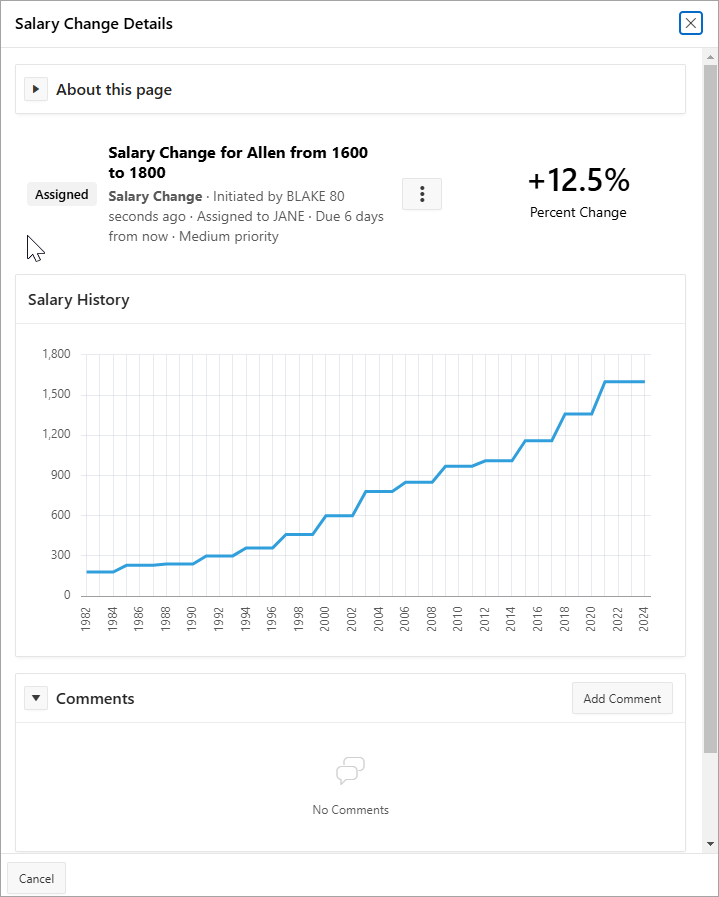Expand the About this page section
The height and width of the screenshot is (897, 719).
[36, 90]
